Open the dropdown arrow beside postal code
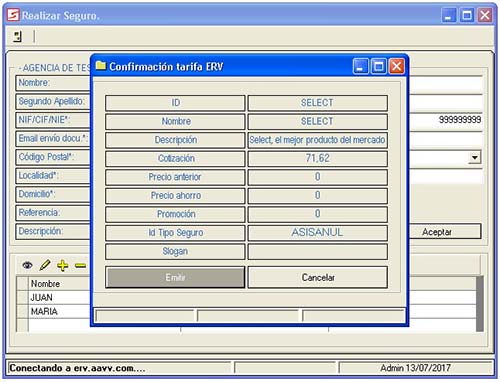This screenshot has width=500, height=382. coord(475,157)
